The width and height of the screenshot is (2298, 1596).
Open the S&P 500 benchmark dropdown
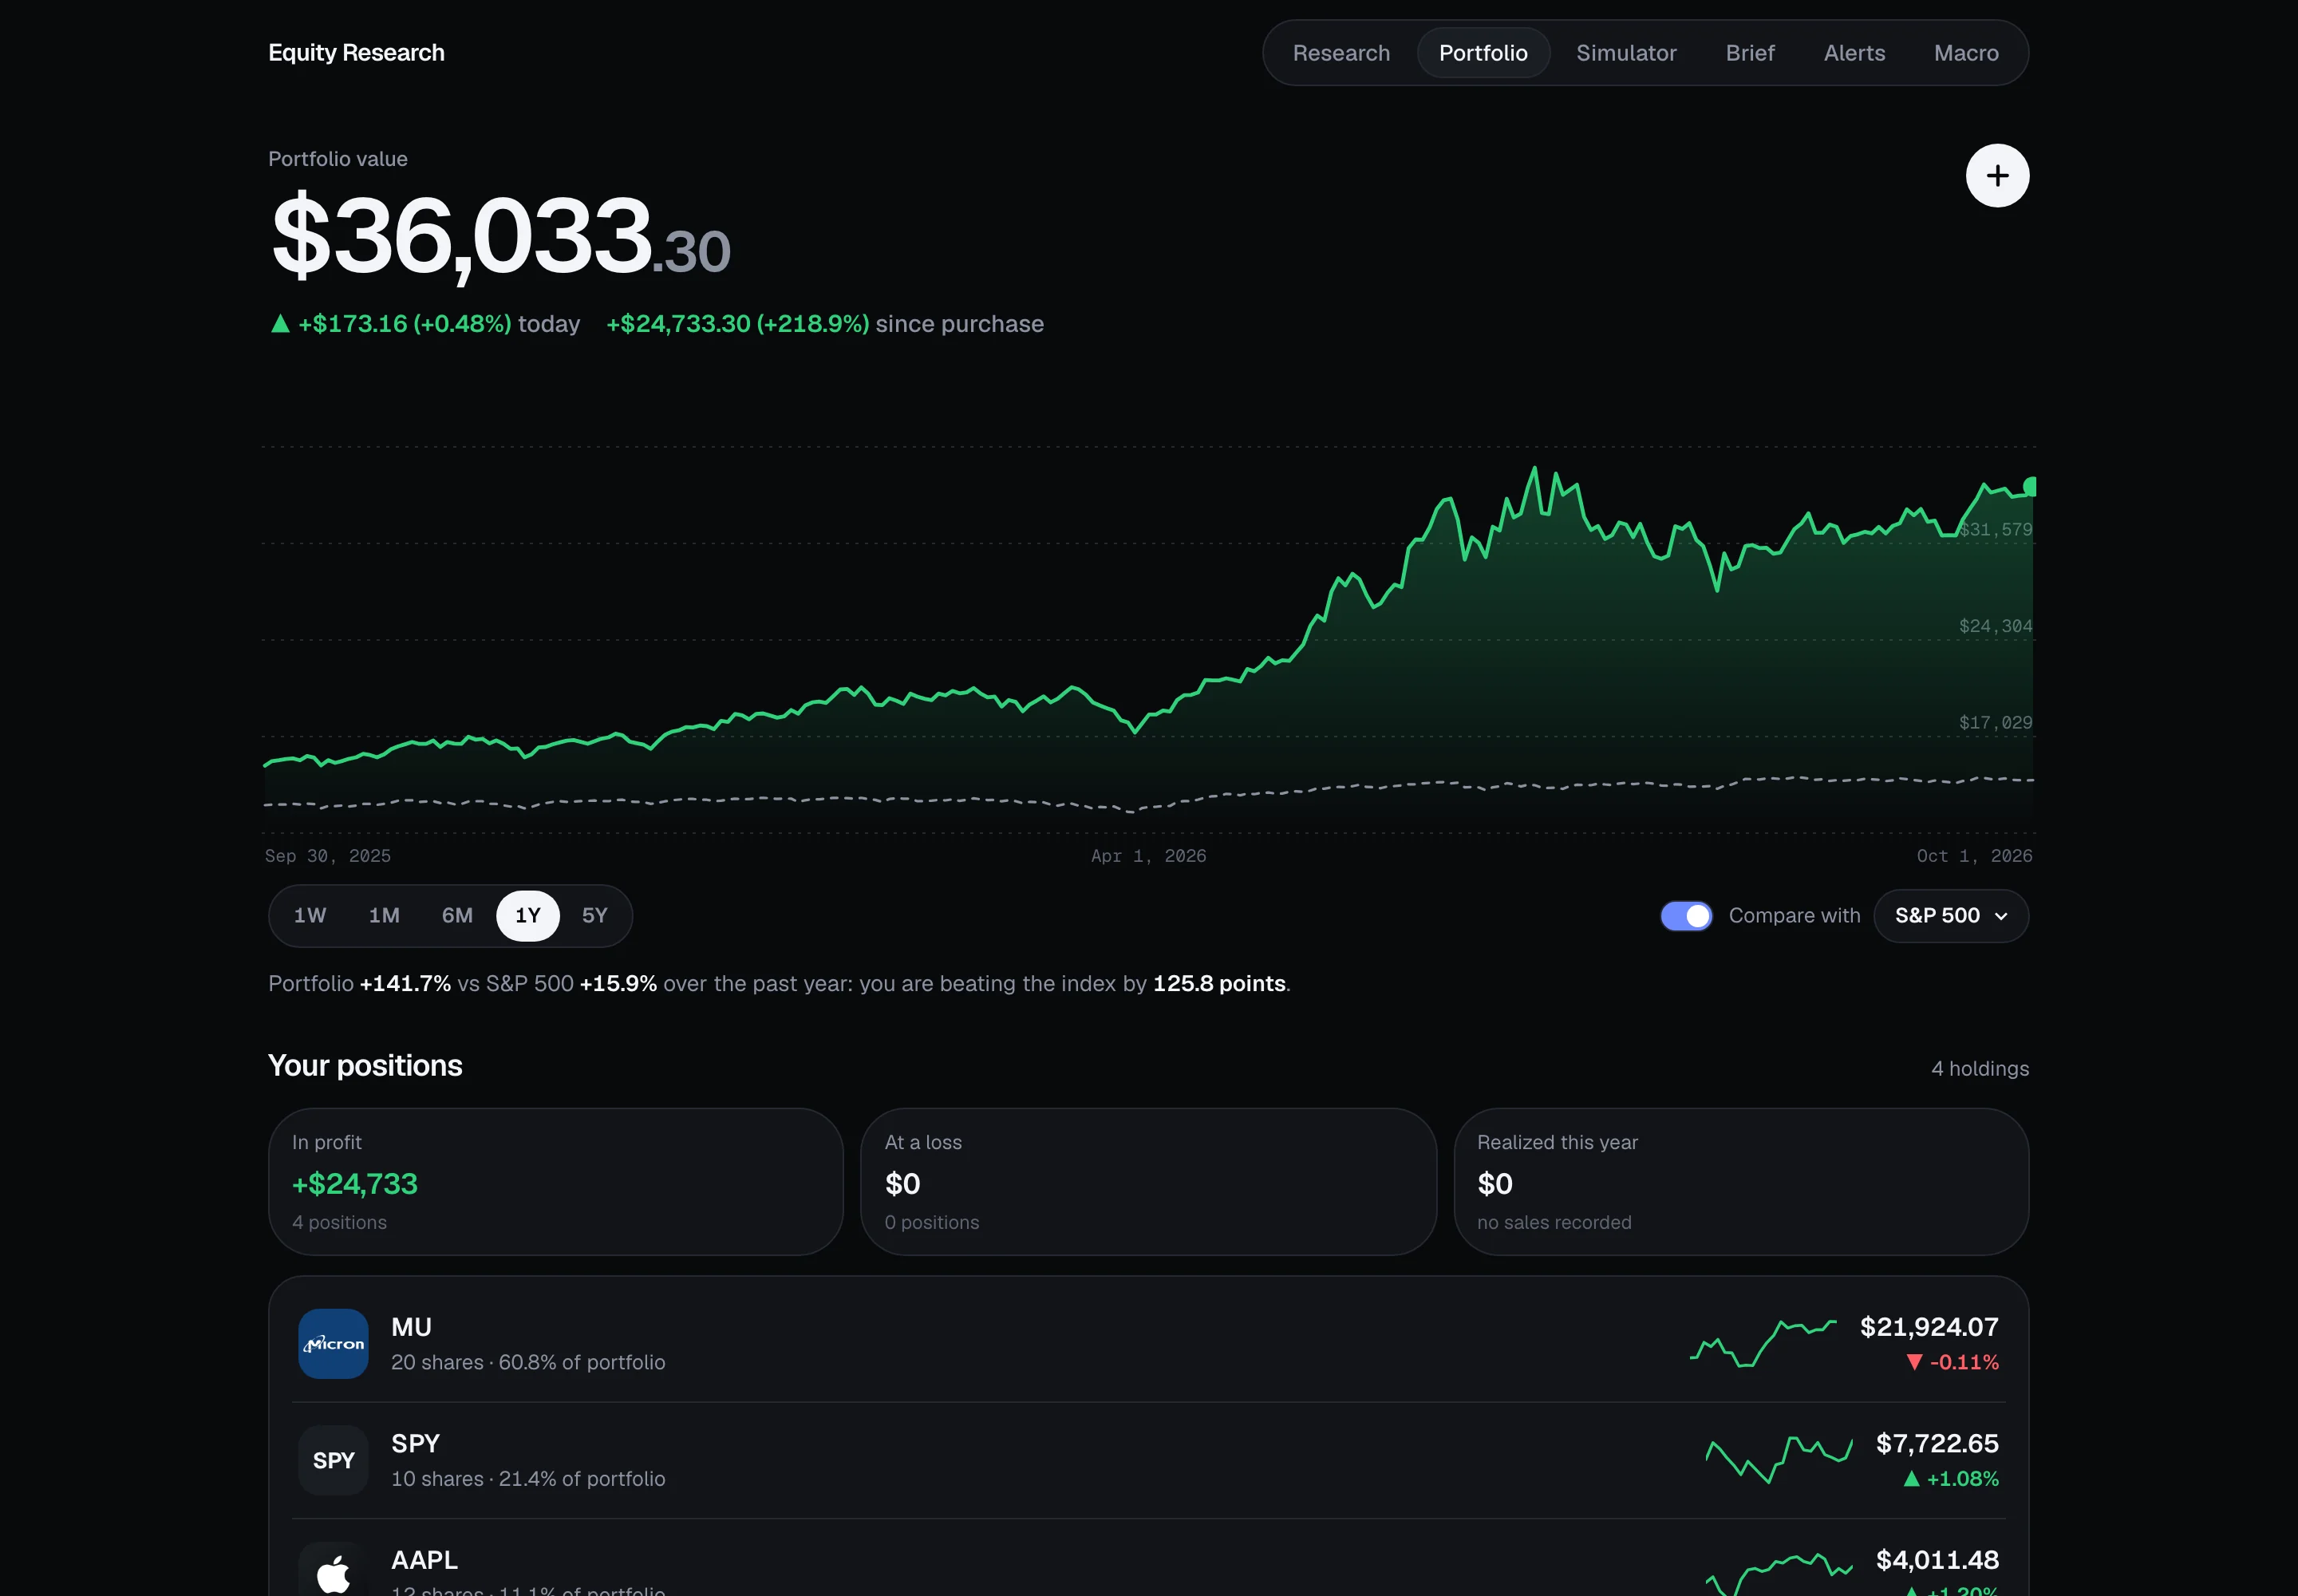1950,915
